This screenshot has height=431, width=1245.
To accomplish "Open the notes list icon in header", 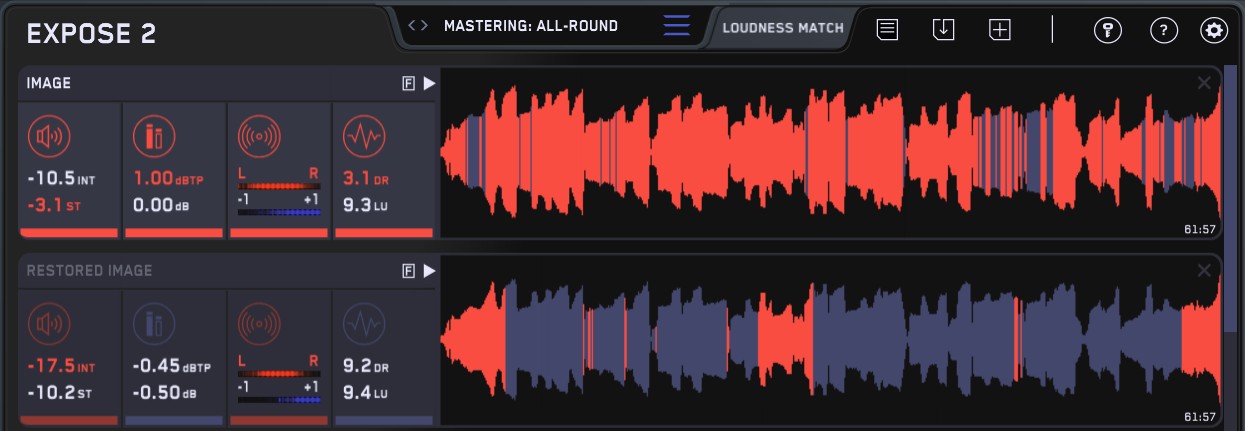I will coord(887,30).
